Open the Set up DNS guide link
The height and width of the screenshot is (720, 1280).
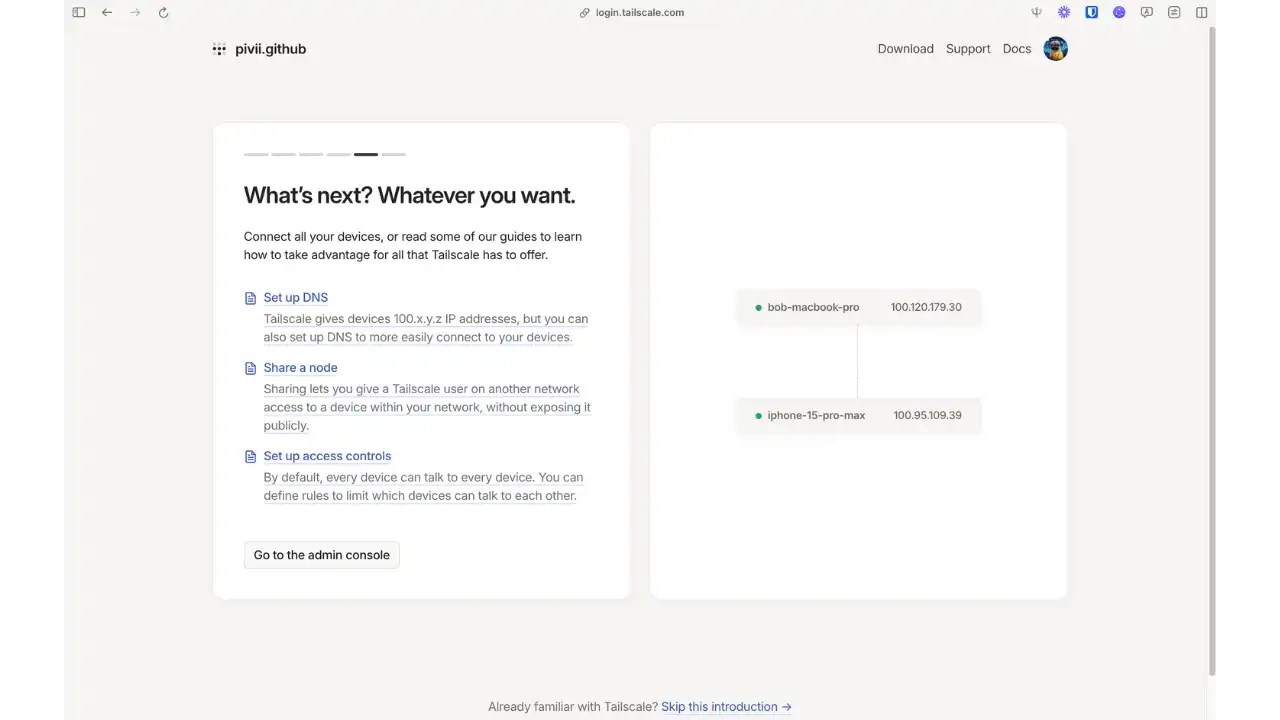[x=295, y=298]
